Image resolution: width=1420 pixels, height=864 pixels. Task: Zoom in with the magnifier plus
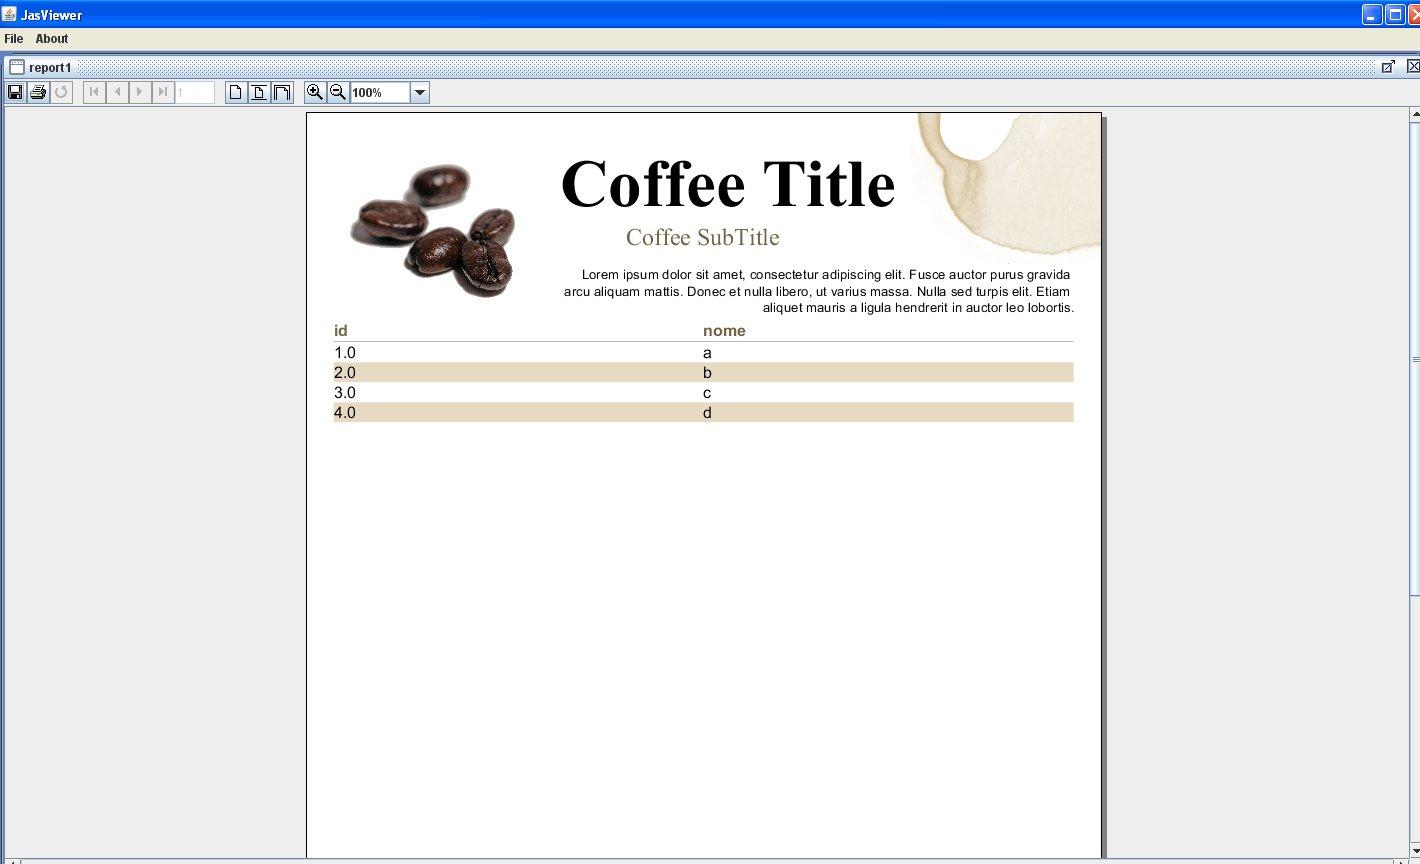tap(315, 92)
